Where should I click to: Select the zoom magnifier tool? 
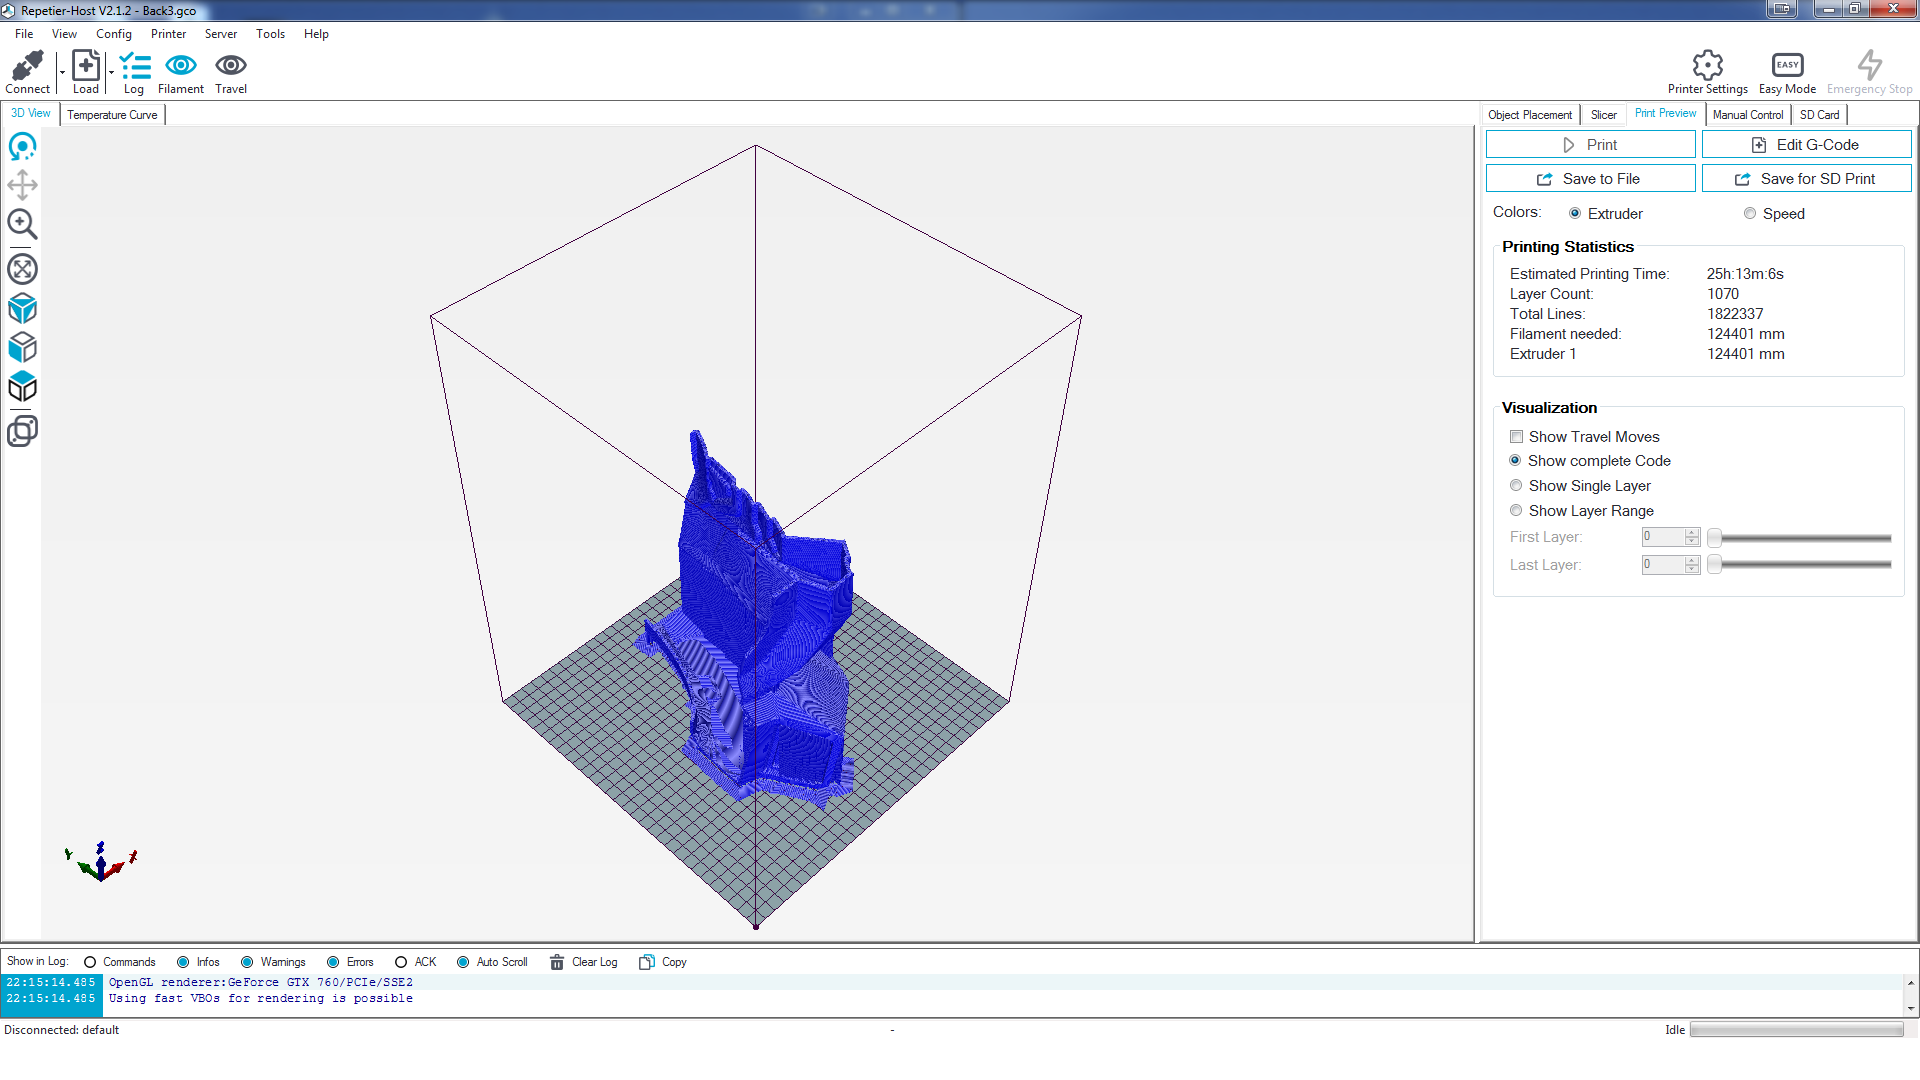pos(22,224)
